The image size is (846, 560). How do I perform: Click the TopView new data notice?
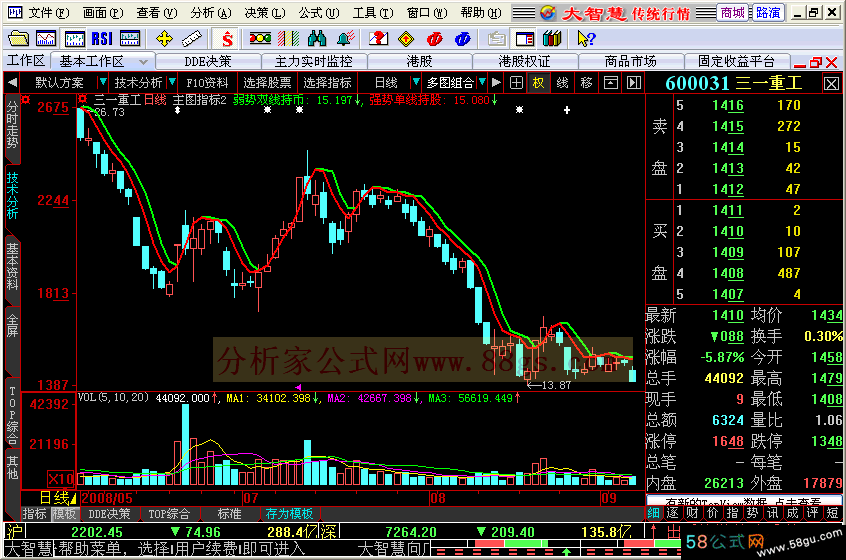click(743, 501)
